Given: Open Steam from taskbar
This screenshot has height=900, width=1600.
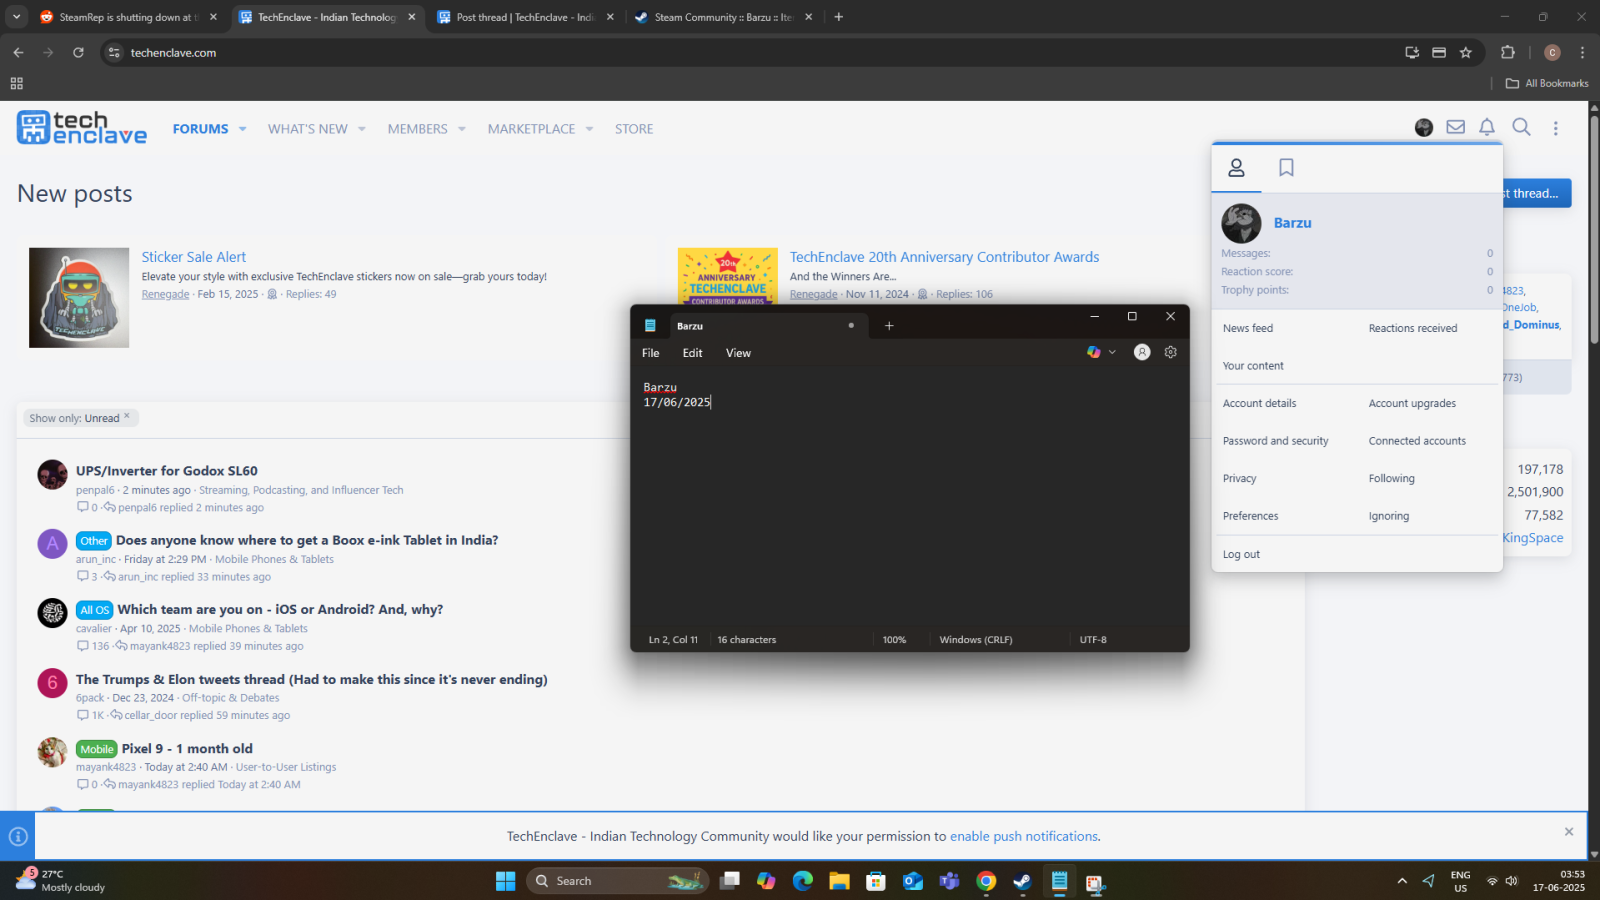Looking at the screenshot, I should pyautogui.click(x=1022, y=881).
